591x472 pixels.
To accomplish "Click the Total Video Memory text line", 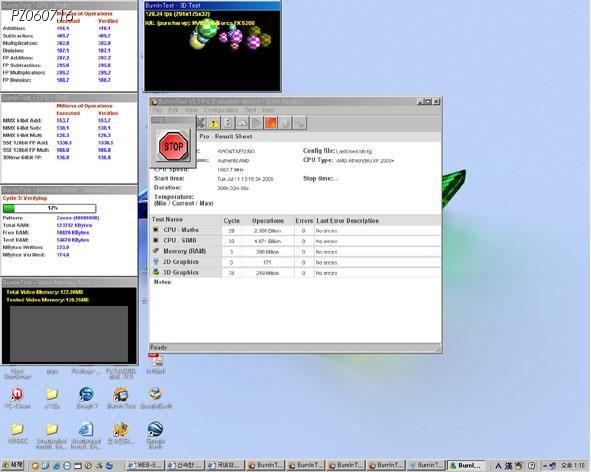I will click(x=44, y=292).
